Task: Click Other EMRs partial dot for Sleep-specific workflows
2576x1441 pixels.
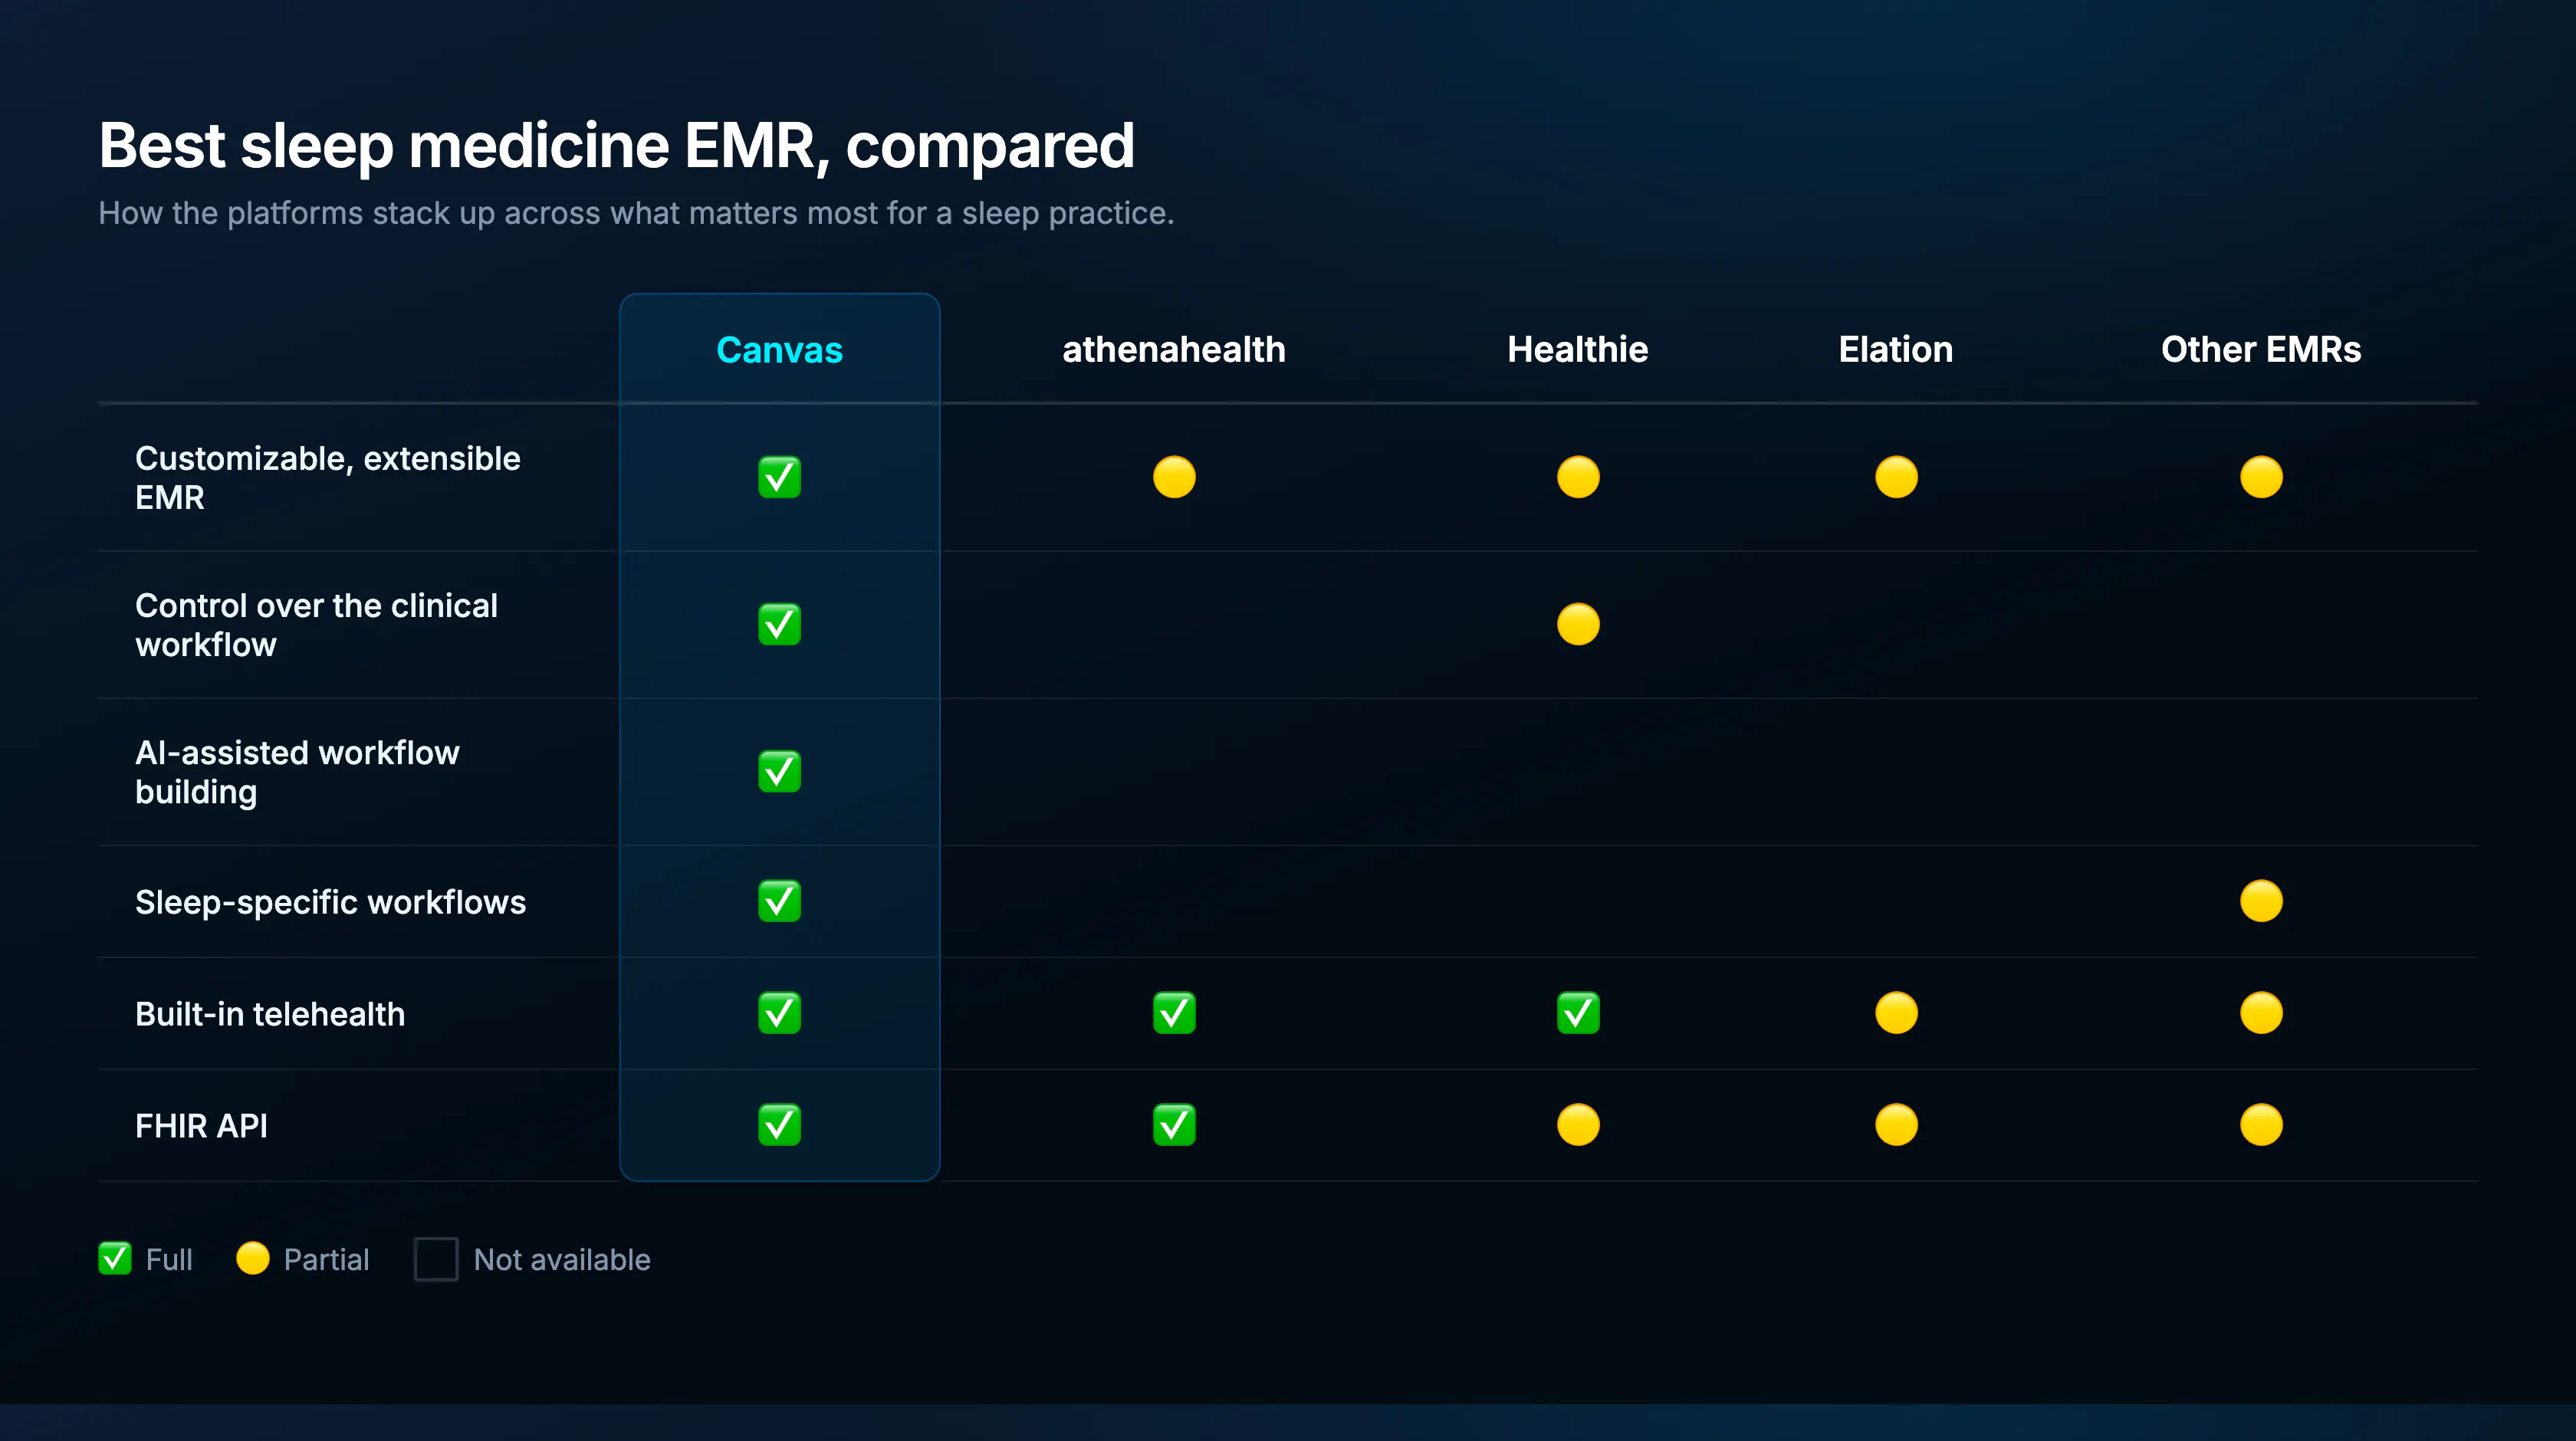Action: (x=2261, y=901)
